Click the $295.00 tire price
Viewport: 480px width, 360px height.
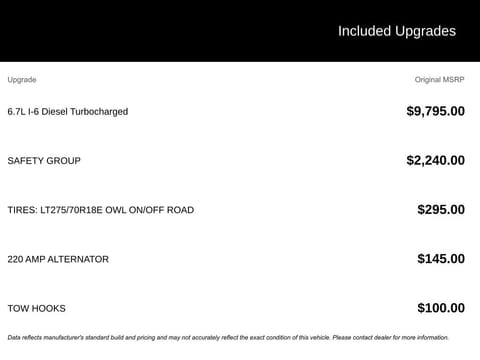pyautogui.click(x=441, y=210)
